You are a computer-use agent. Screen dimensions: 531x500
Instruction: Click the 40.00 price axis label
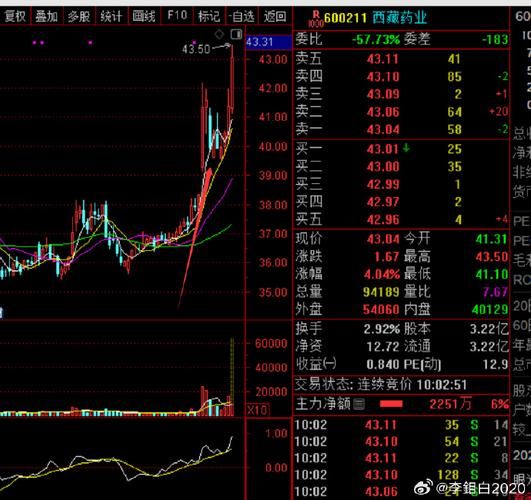[273, 147]
